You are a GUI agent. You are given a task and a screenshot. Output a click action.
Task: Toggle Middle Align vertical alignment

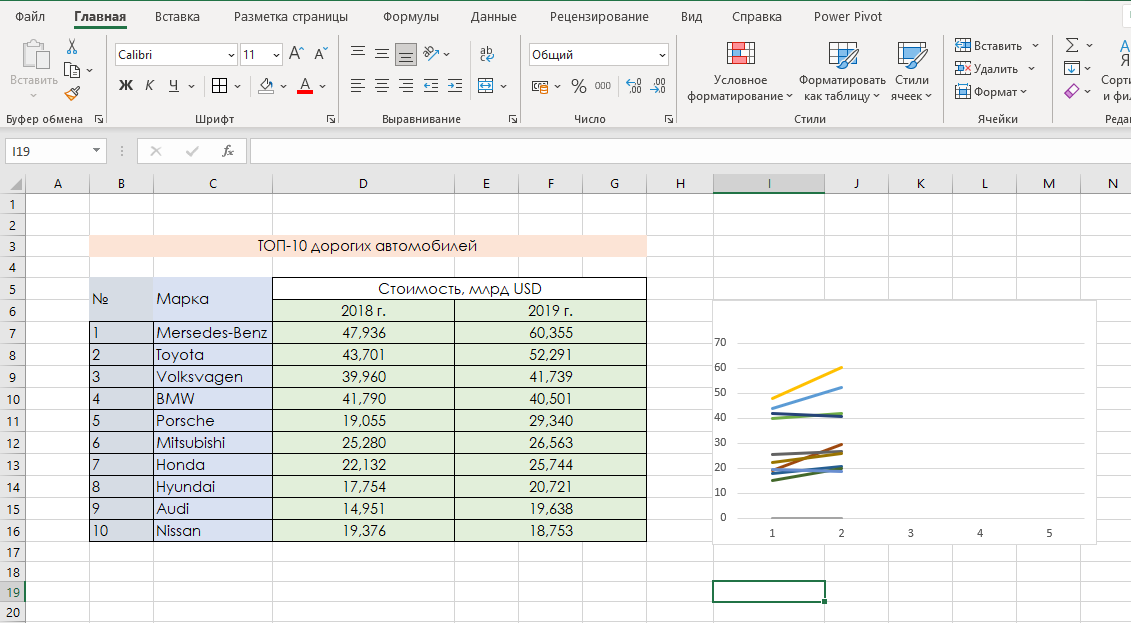point(382,53)
